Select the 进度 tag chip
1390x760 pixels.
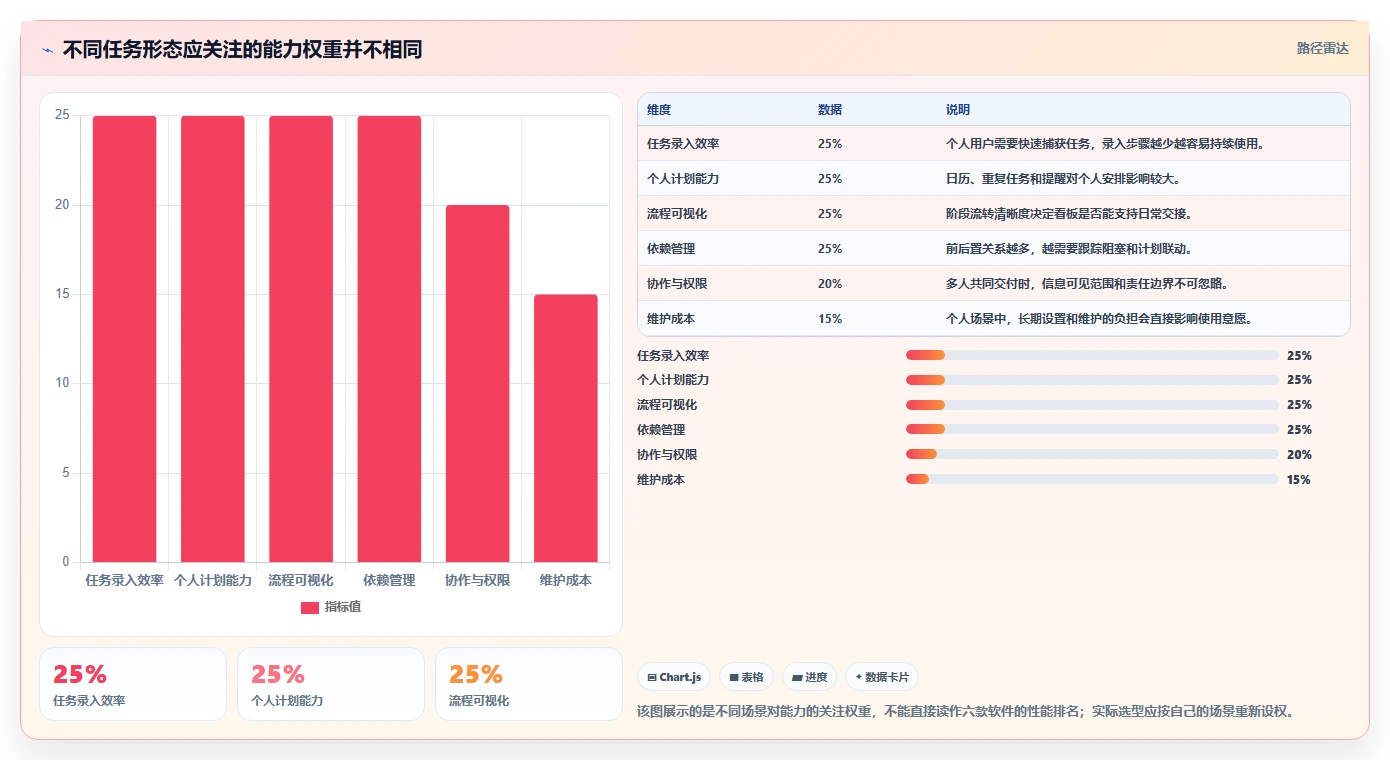pyautogui.click(x=809, y=677)
